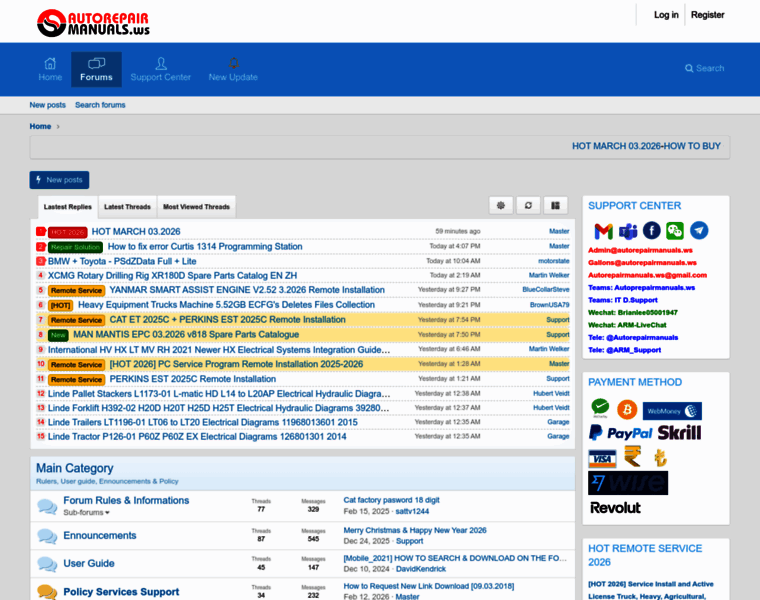Click the Bitcoin payment icon

coord(627,409)
